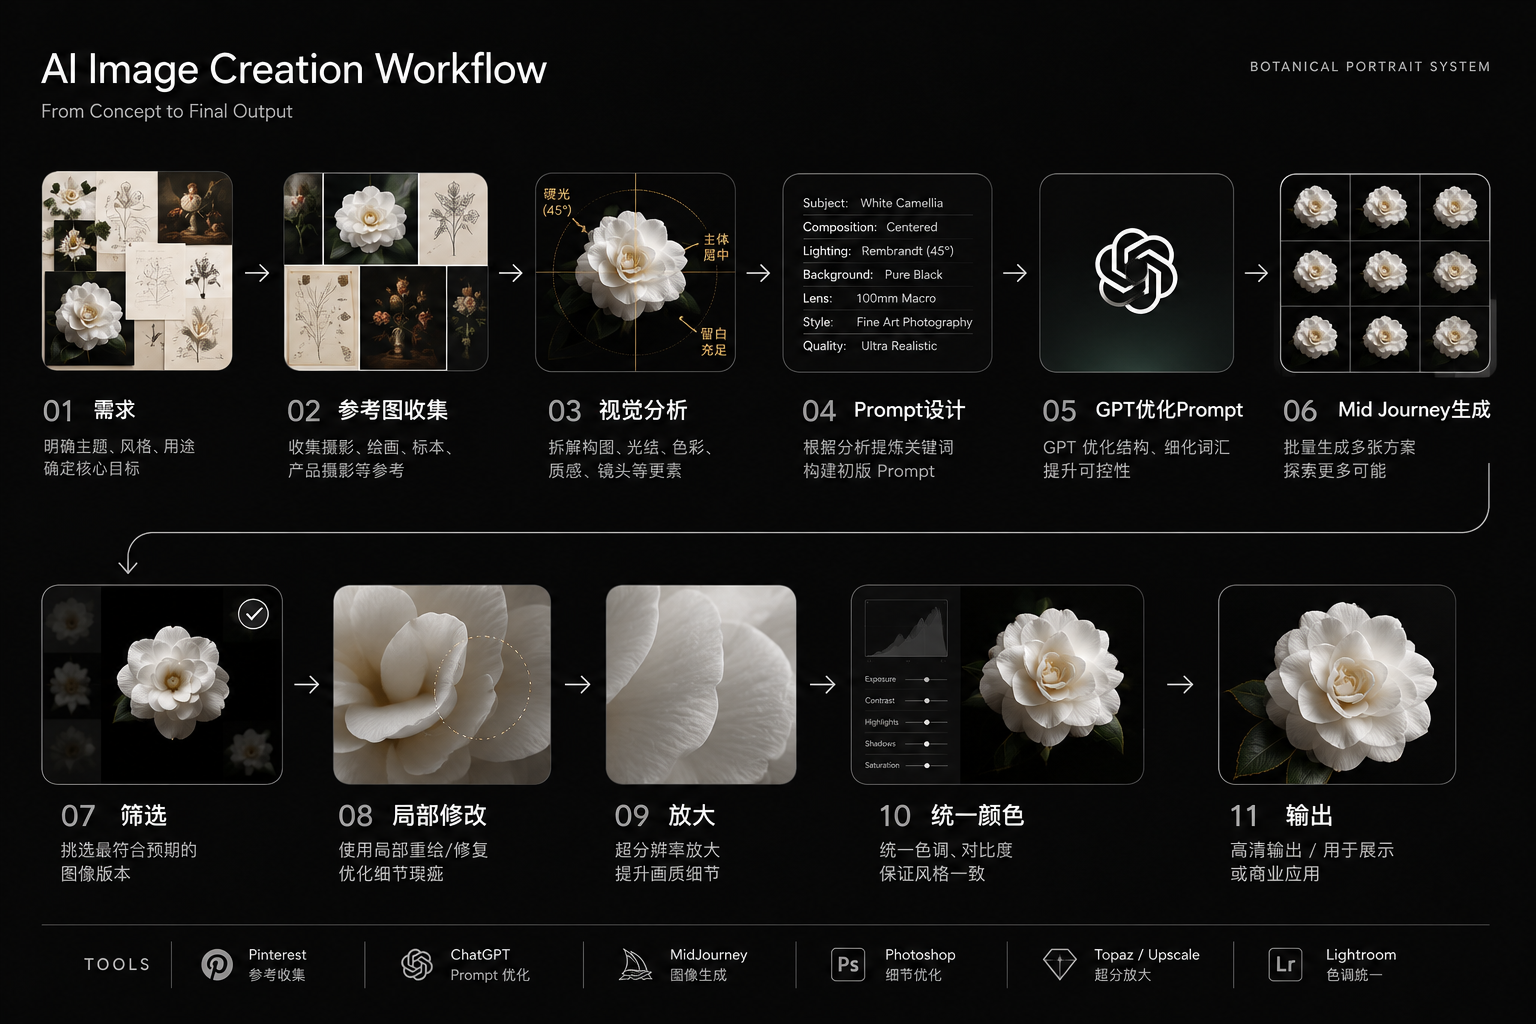Click the '色调统一' caption under Lightroom
The height and width of the screenshot is (1024, 1536).
tap(1354, 975)
